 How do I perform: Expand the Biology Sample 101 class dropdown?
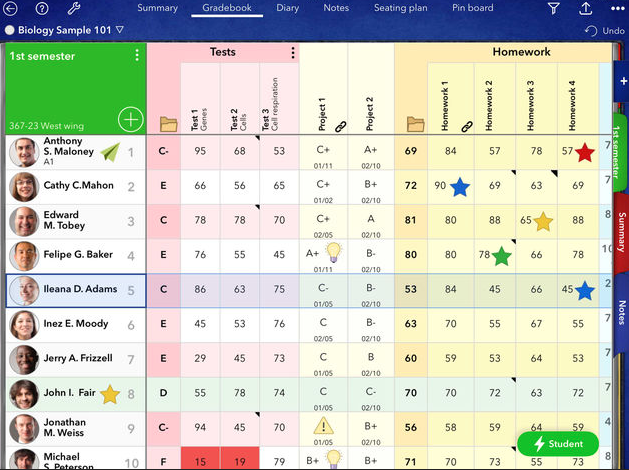120,30
